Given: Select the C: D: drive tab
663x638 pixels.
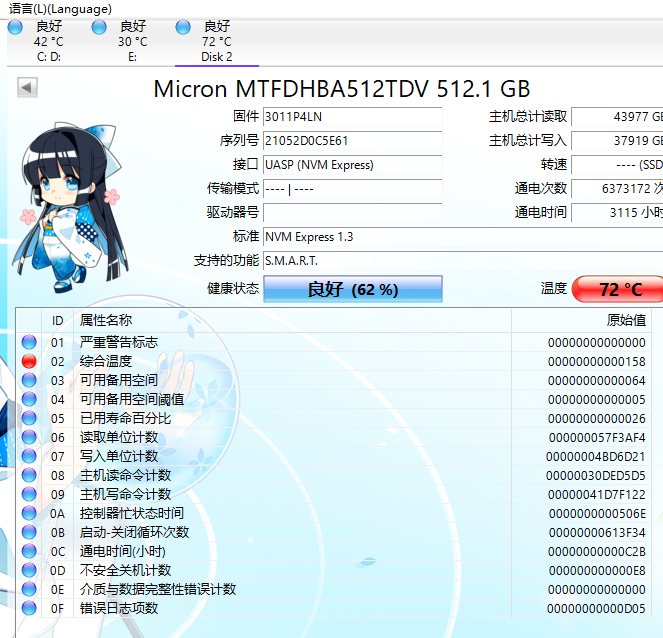Looking at the screenshot, I should click(49, 41).
